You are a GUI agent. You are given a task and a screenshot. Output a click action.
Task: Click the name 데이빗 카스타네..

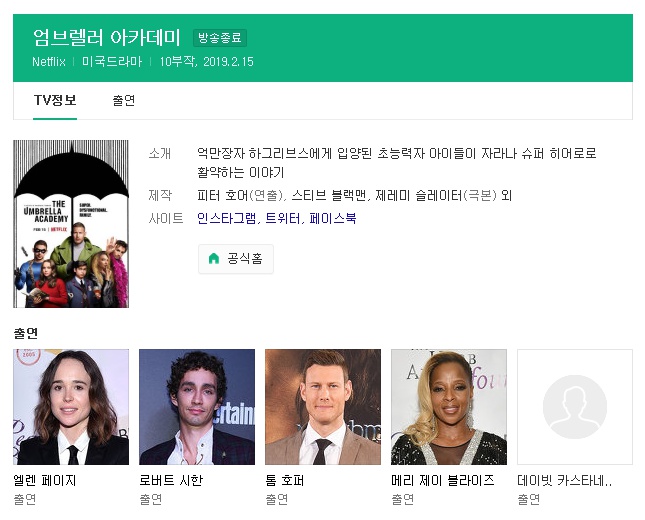click(564, 481)
